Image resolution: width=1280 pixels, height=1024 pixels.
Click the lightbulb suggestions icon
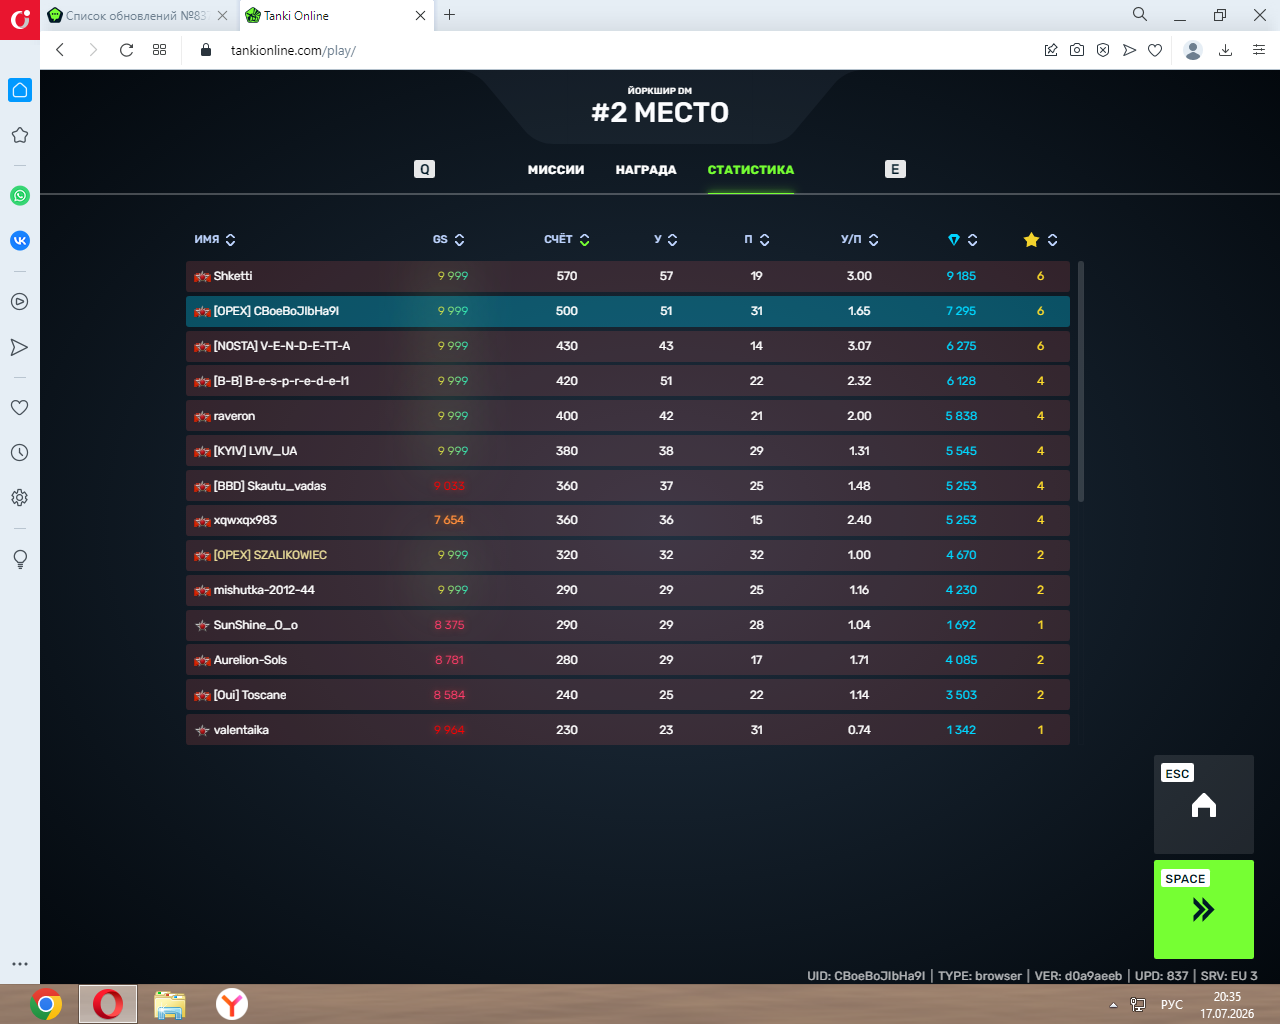tap(20, 559)
